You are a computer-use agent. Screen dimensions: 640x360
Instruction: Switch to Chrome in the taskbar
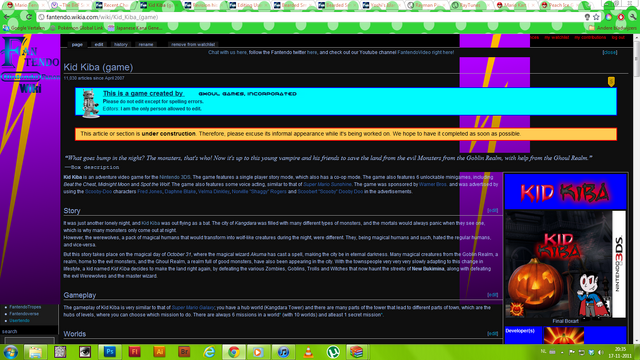pos(234,352)
